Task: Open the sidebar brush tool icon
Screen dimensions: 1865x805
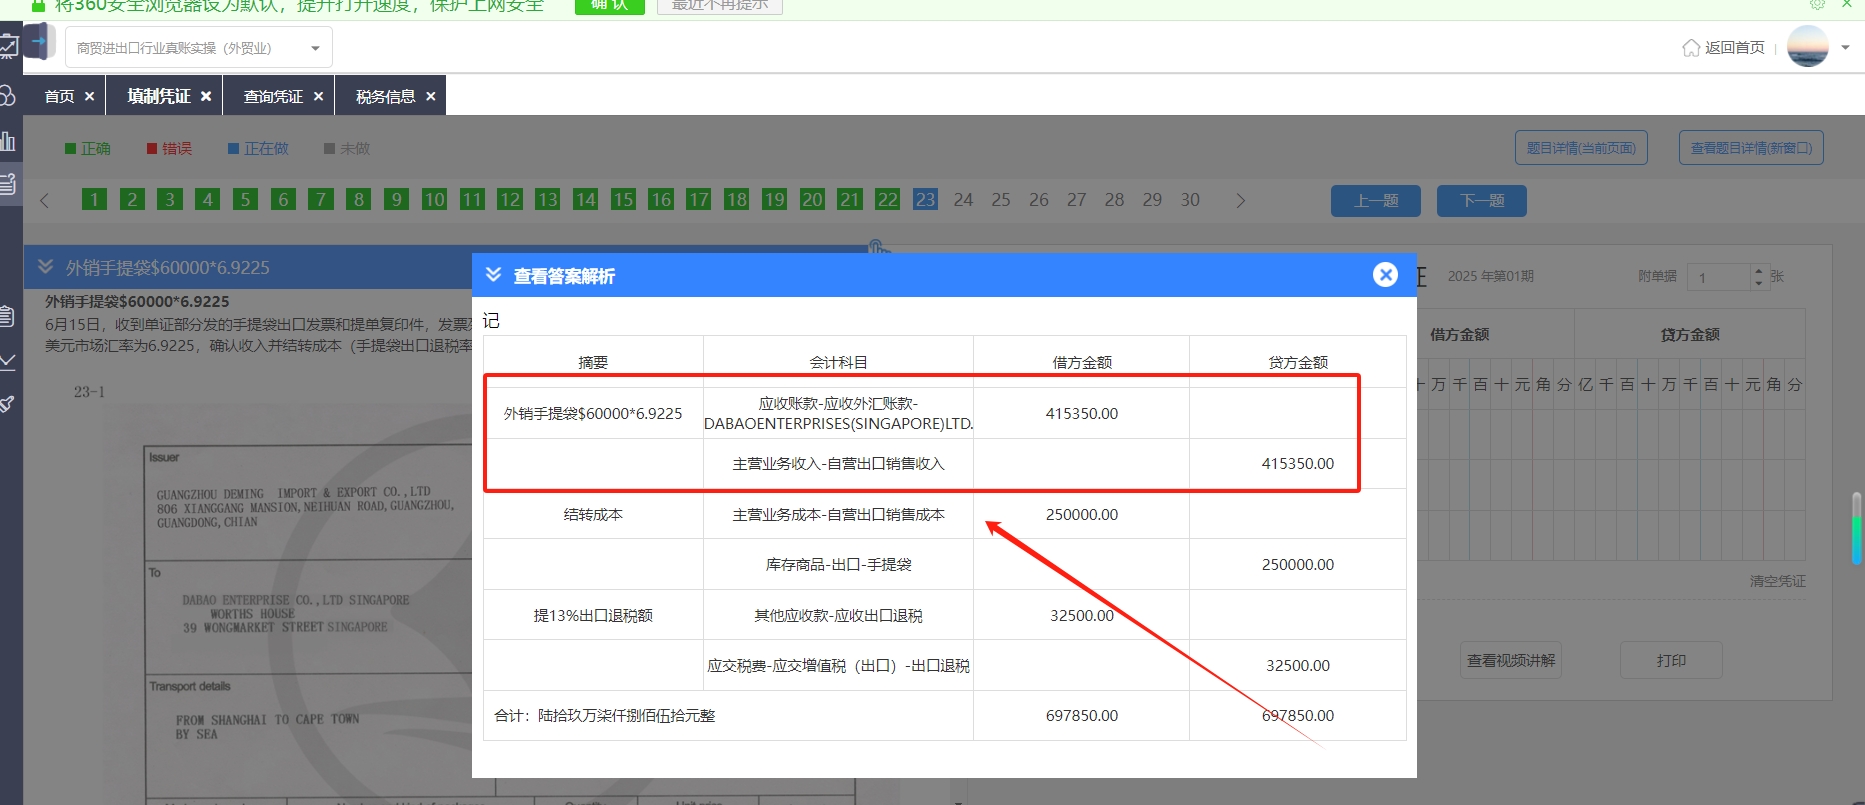Action: click(7, 404)
